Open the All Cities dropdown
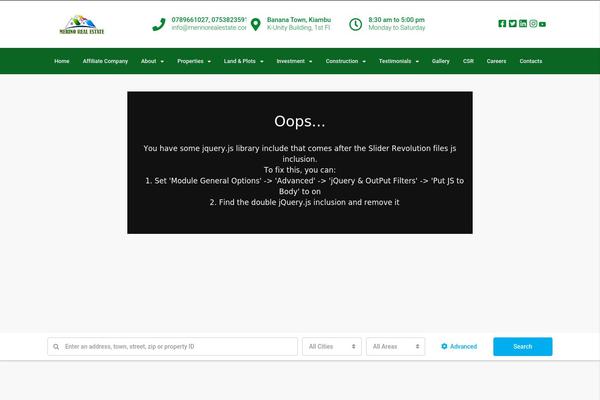 coord(332,346)
